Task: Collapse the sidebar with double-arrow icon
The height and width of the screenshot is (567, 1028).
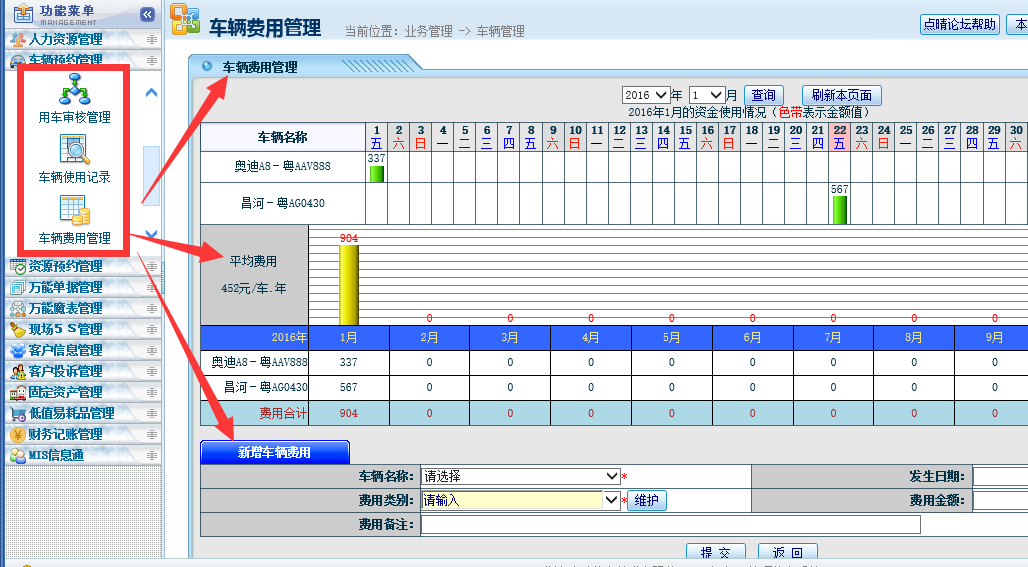Action: point(147,14)
